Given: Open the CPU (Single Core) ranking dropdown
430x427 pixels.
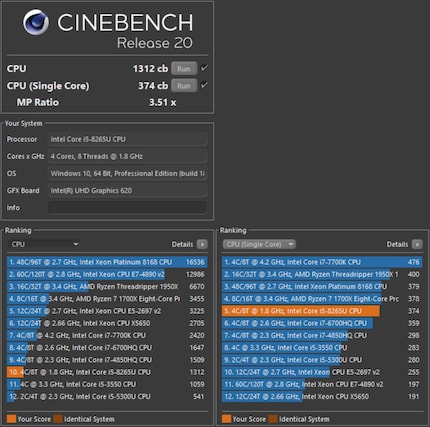Looking at the screenshot, I should (259, 244).
